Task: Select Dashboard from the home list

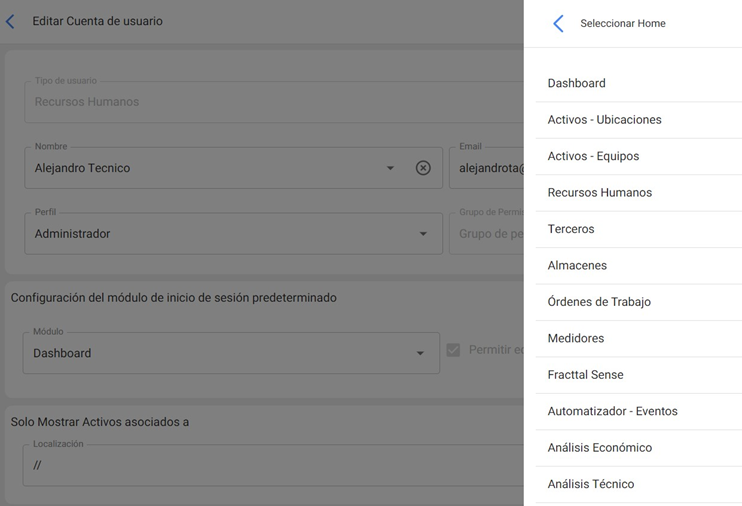Action: coord(576,83)
